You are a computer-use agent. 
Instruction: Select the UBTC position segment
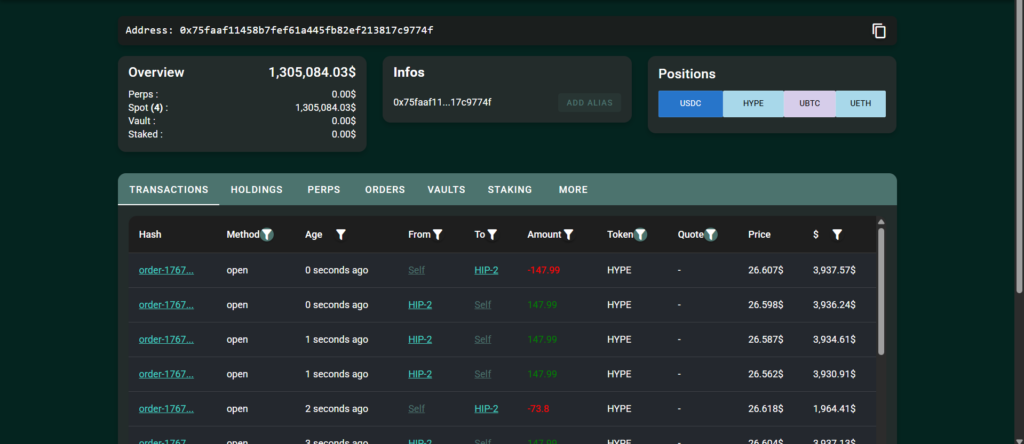click(x=810, y=104)
